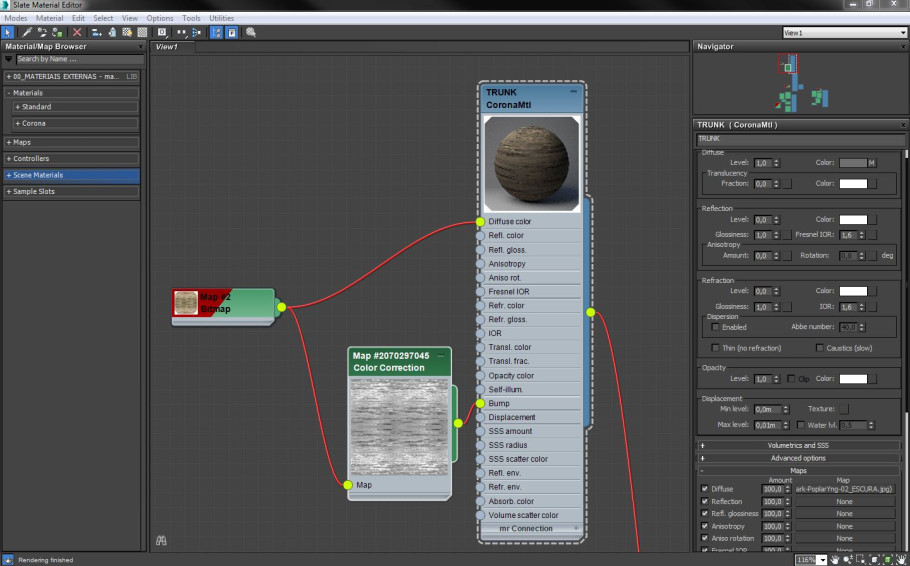Select the Zoom tool magnifier icon
The height and width of the screenshot is (566, 910).
tap(848, 560)
